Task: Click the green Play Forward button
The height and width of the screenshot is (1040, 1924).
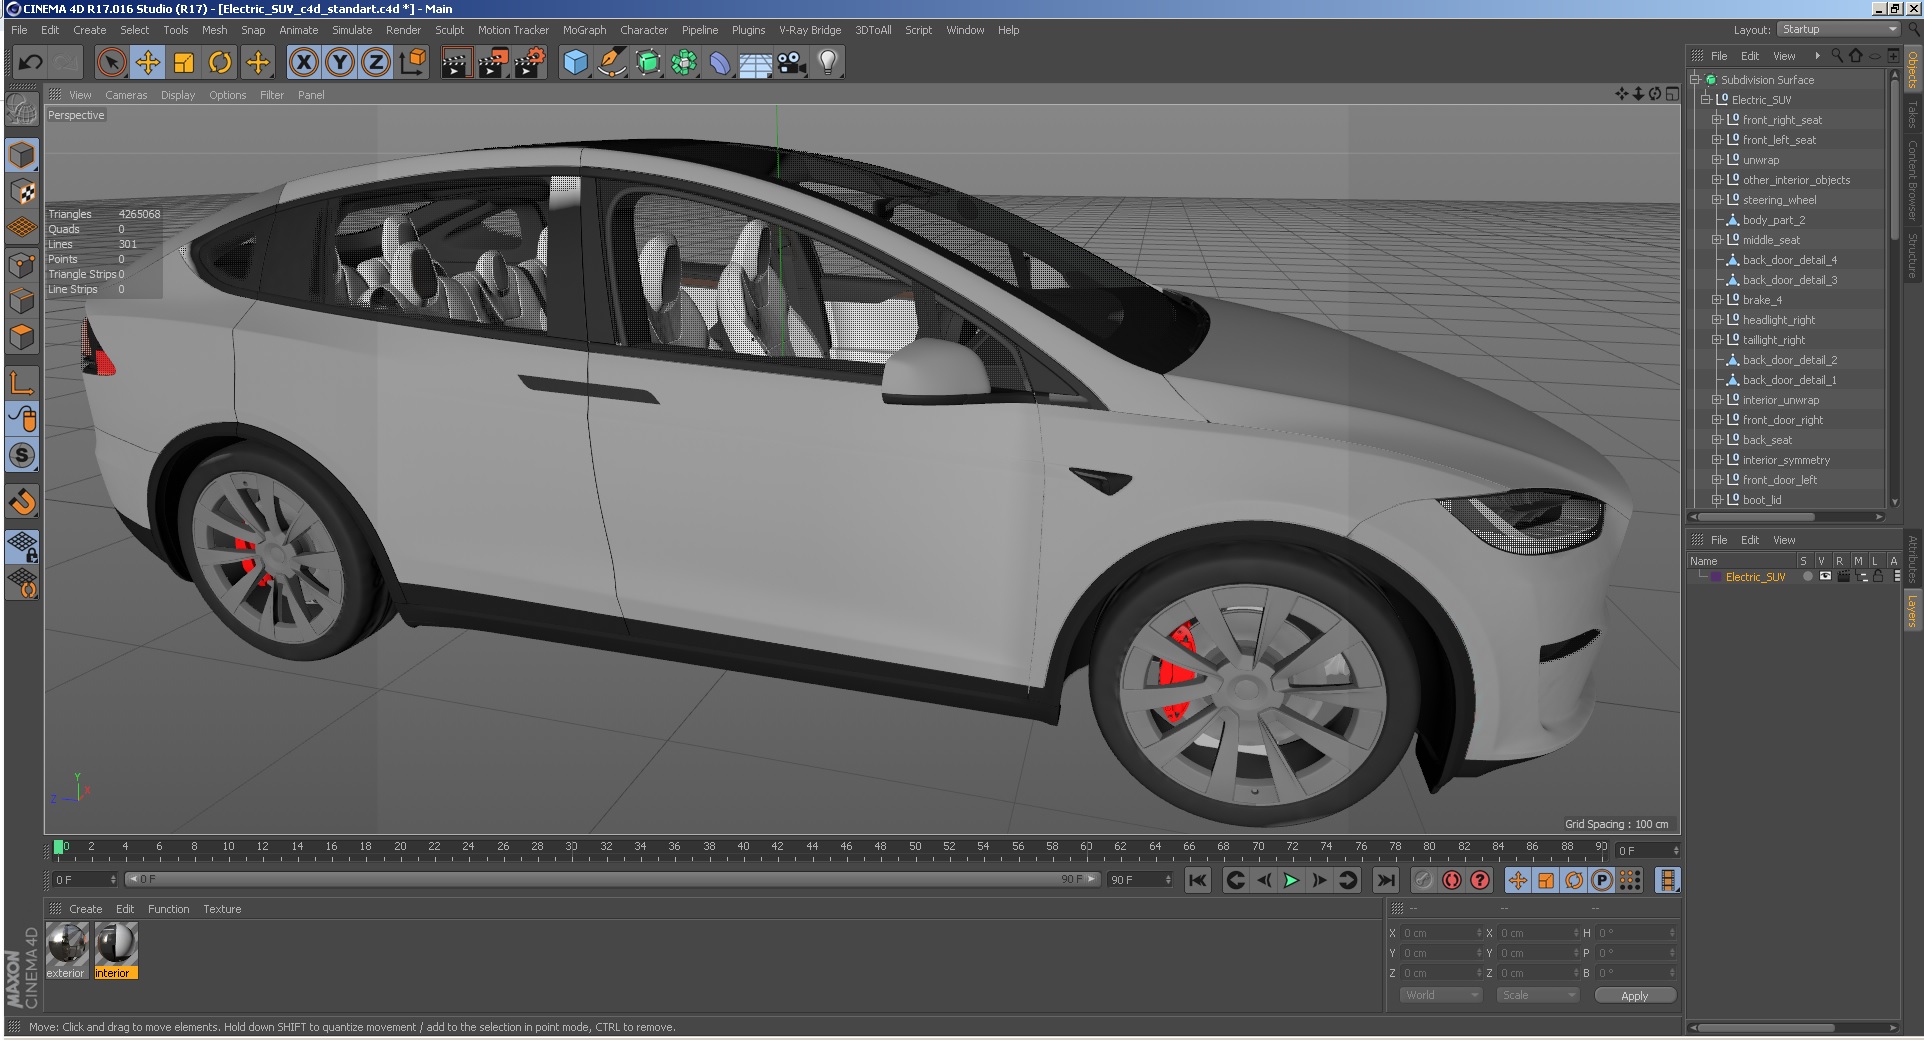Action: [1291, 880]
